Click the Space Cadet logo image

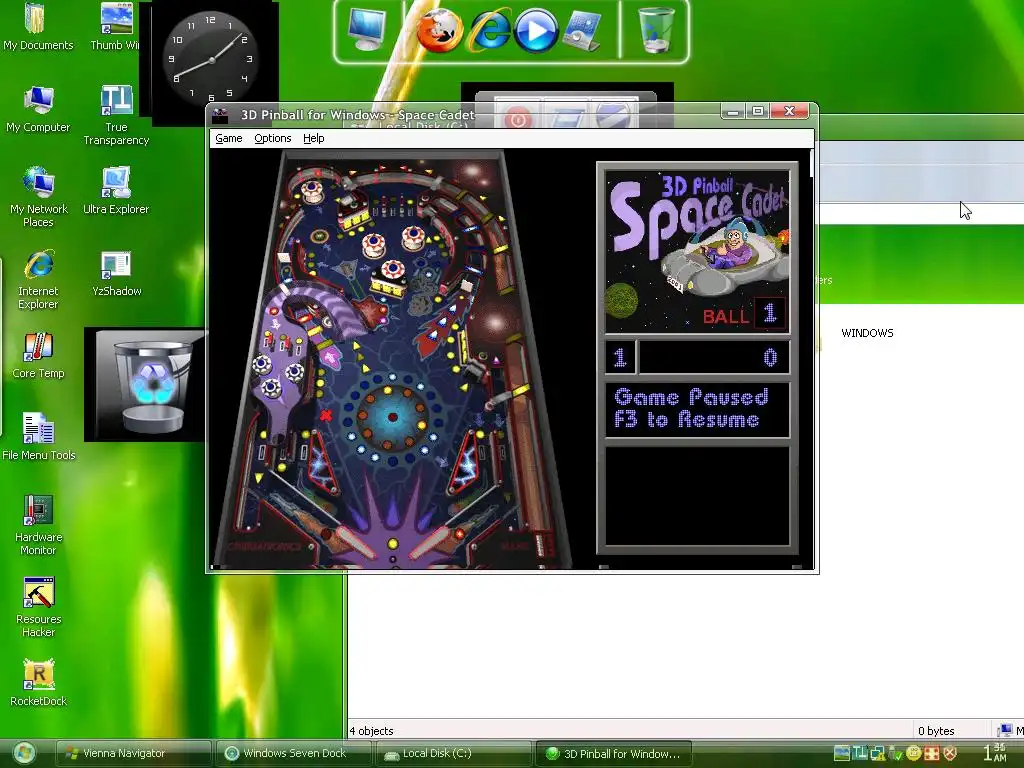coord(697,252)
